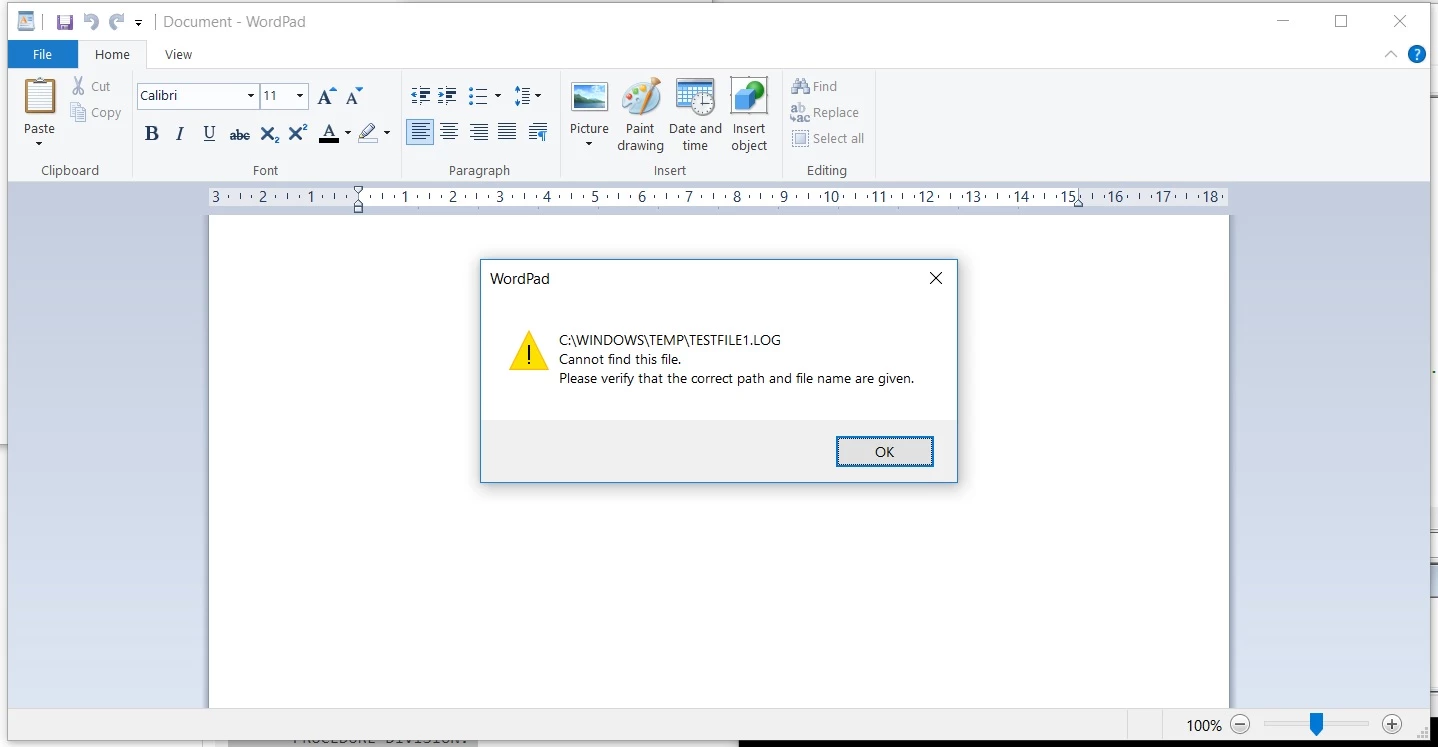Expand the text color dropdown arrow
Image resolution: width=1438 pixels, height=747 pixels.
click(x=347, y=133)
